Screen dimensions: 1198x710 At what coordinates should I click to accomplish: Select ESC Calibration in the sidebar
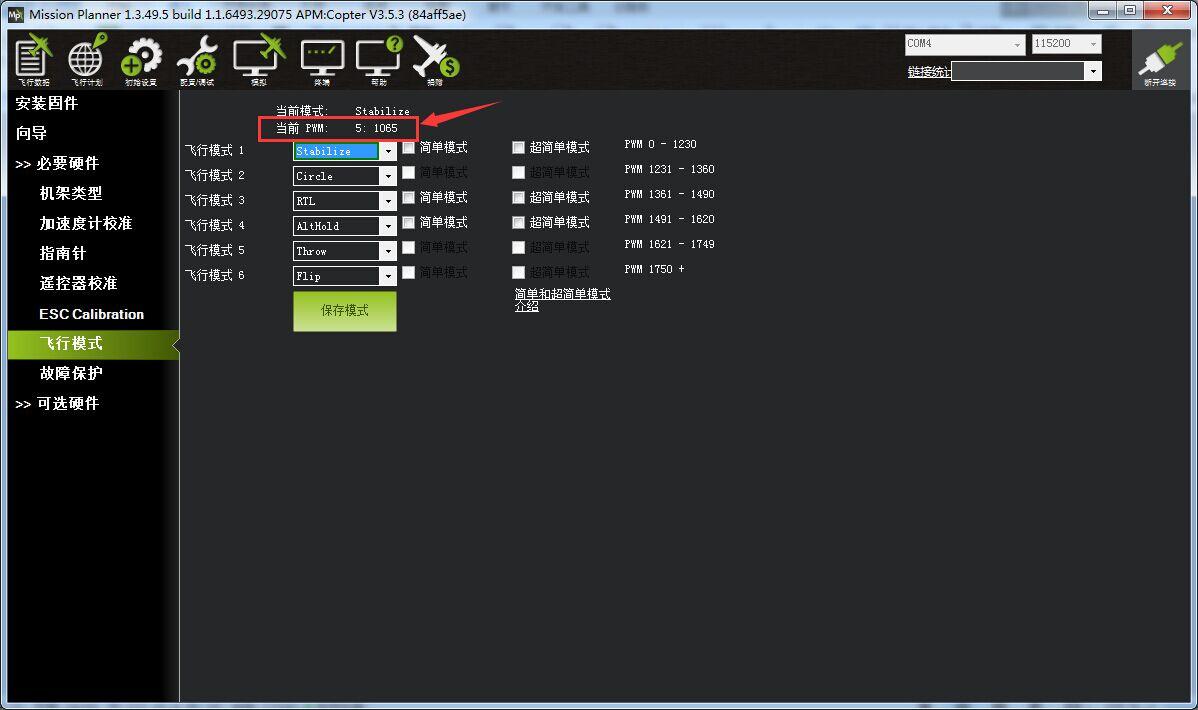pos(91,314)
